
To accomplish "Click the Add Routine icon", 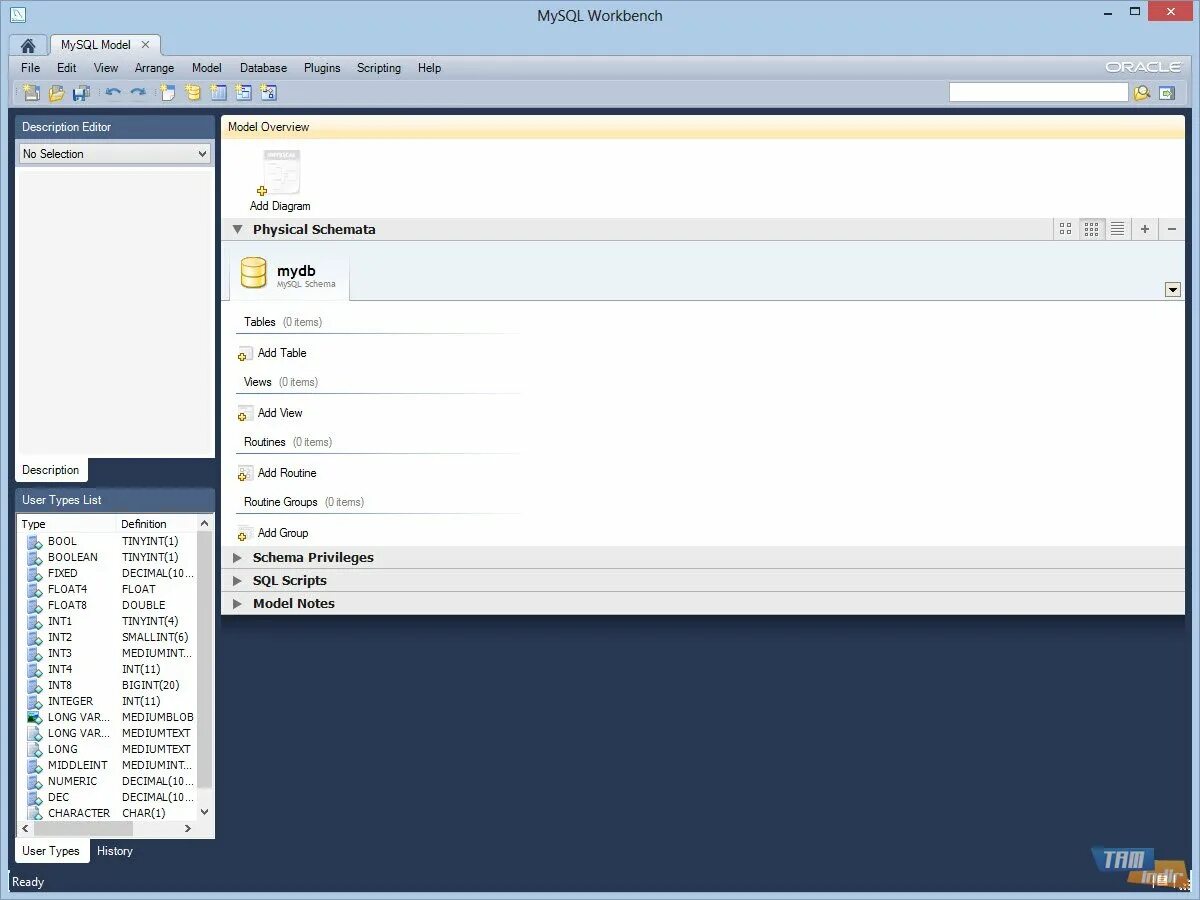I will click(245, 473).
